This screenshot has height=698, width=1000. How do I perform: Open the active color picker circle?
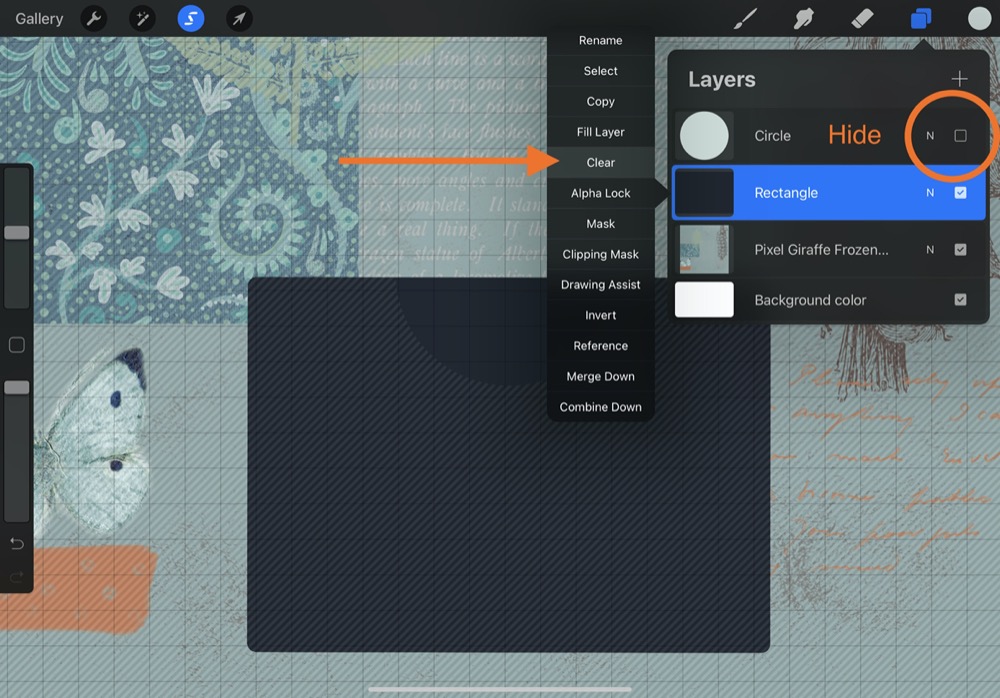coord(980,19)
